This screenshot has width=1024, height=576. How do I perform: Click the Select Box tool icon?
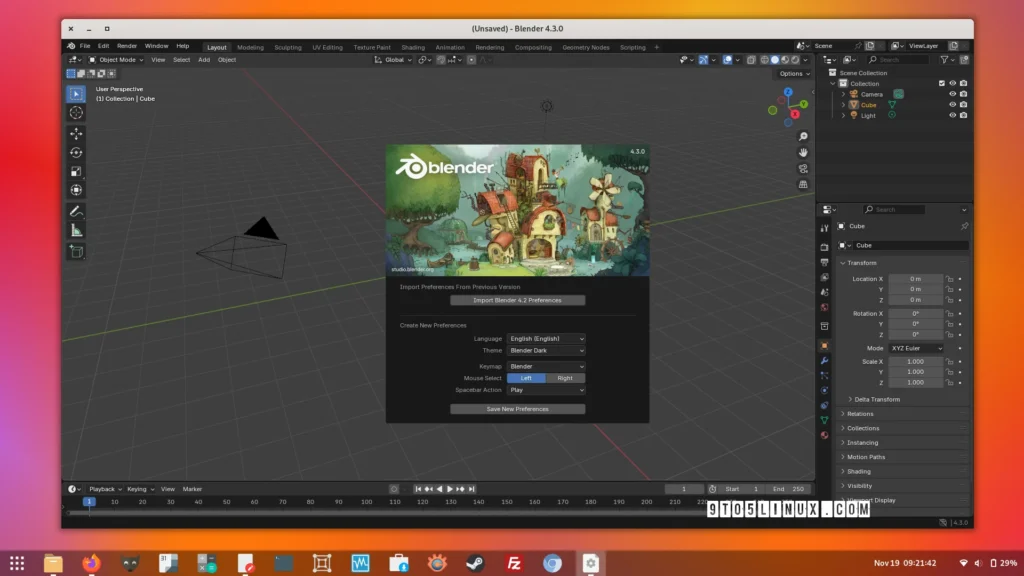(76, 94)
